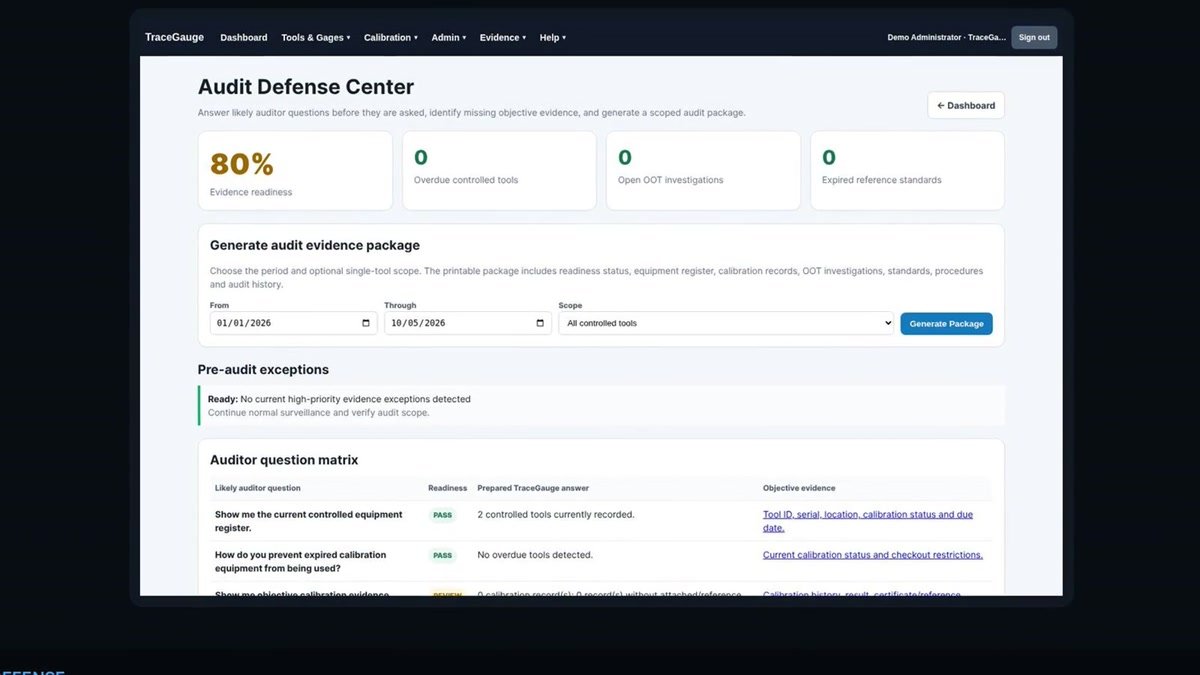Open Current calibration status and checkout restrictions link
Image resolution: width=1200 pixels, height=675 pixels.
pyautogui.click(x=873, y=555)
